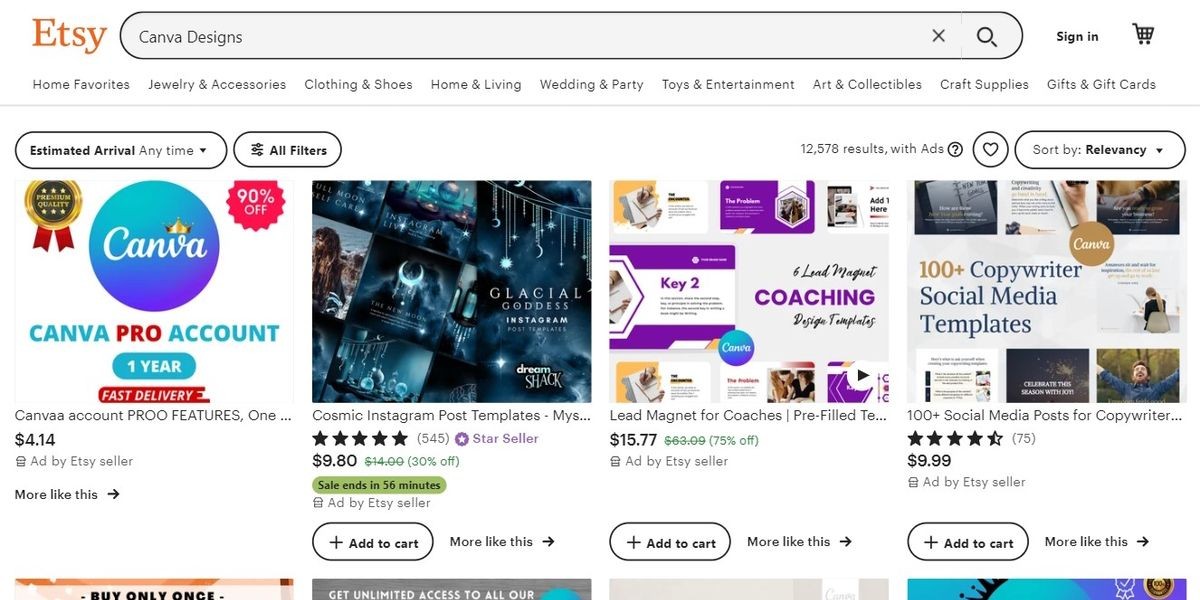Click the (75% off) discount label
Image resolution: width=1200 pixels, height=600 pixels.
(x=734, y=440)
